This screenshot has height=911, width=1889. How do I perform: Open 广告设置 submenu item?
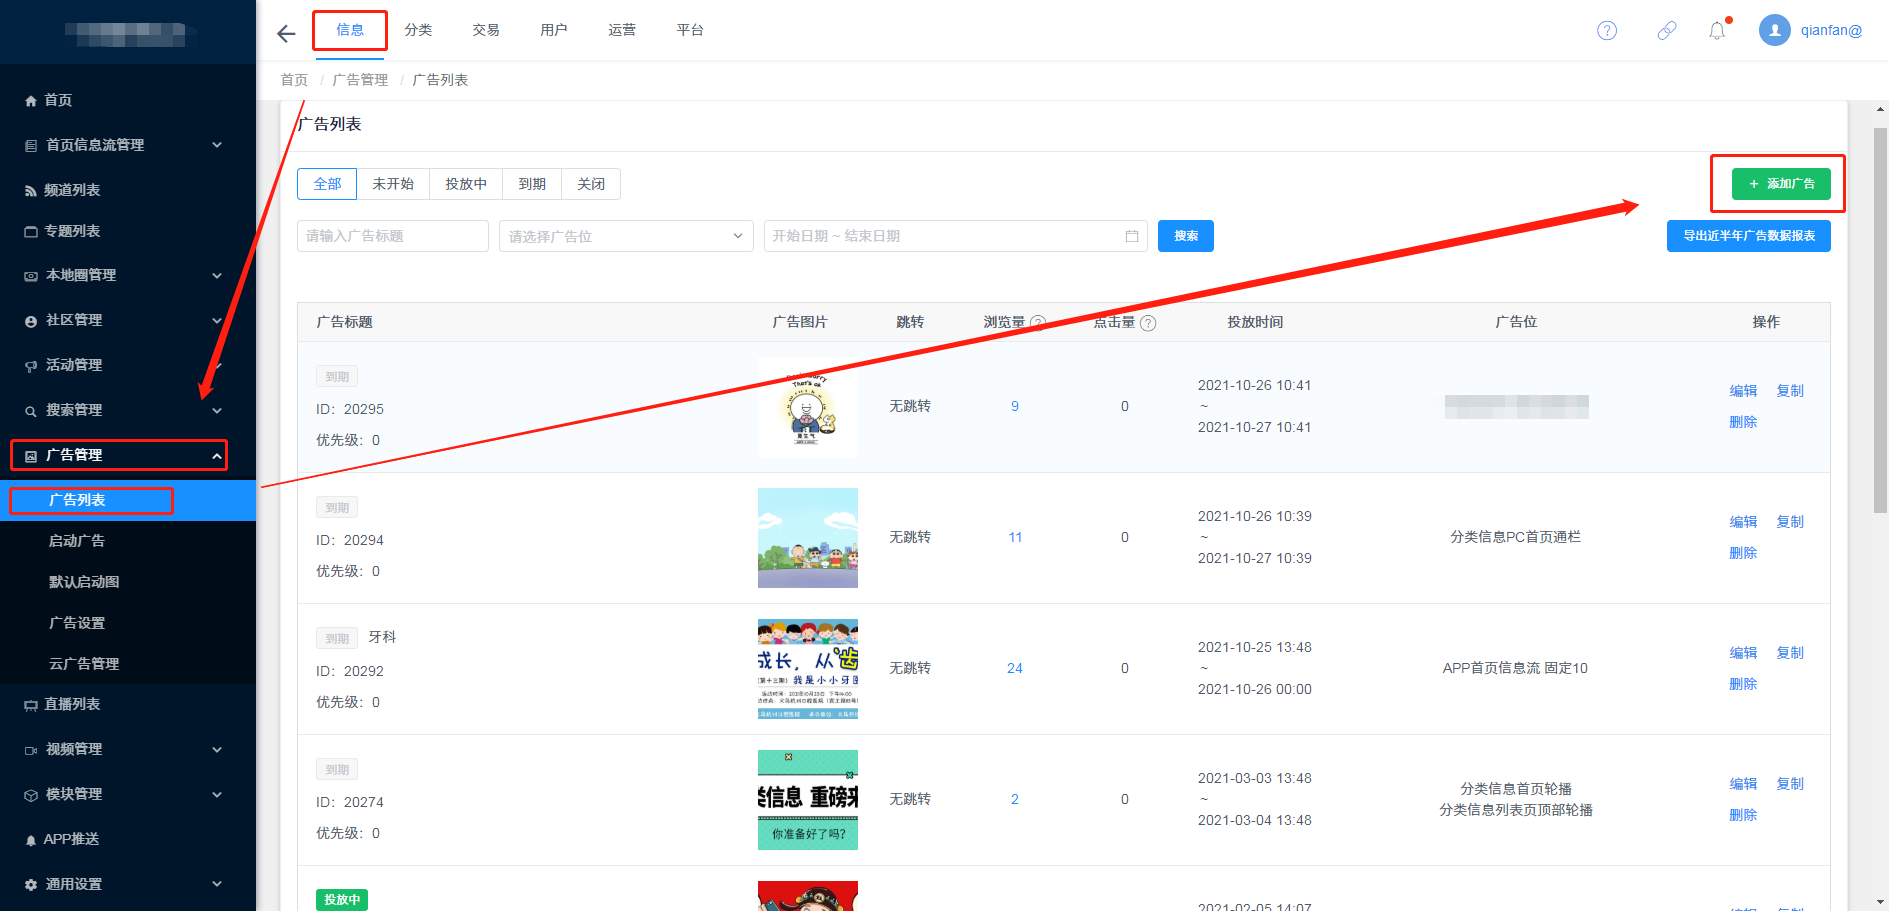click(x=128, y=623)
